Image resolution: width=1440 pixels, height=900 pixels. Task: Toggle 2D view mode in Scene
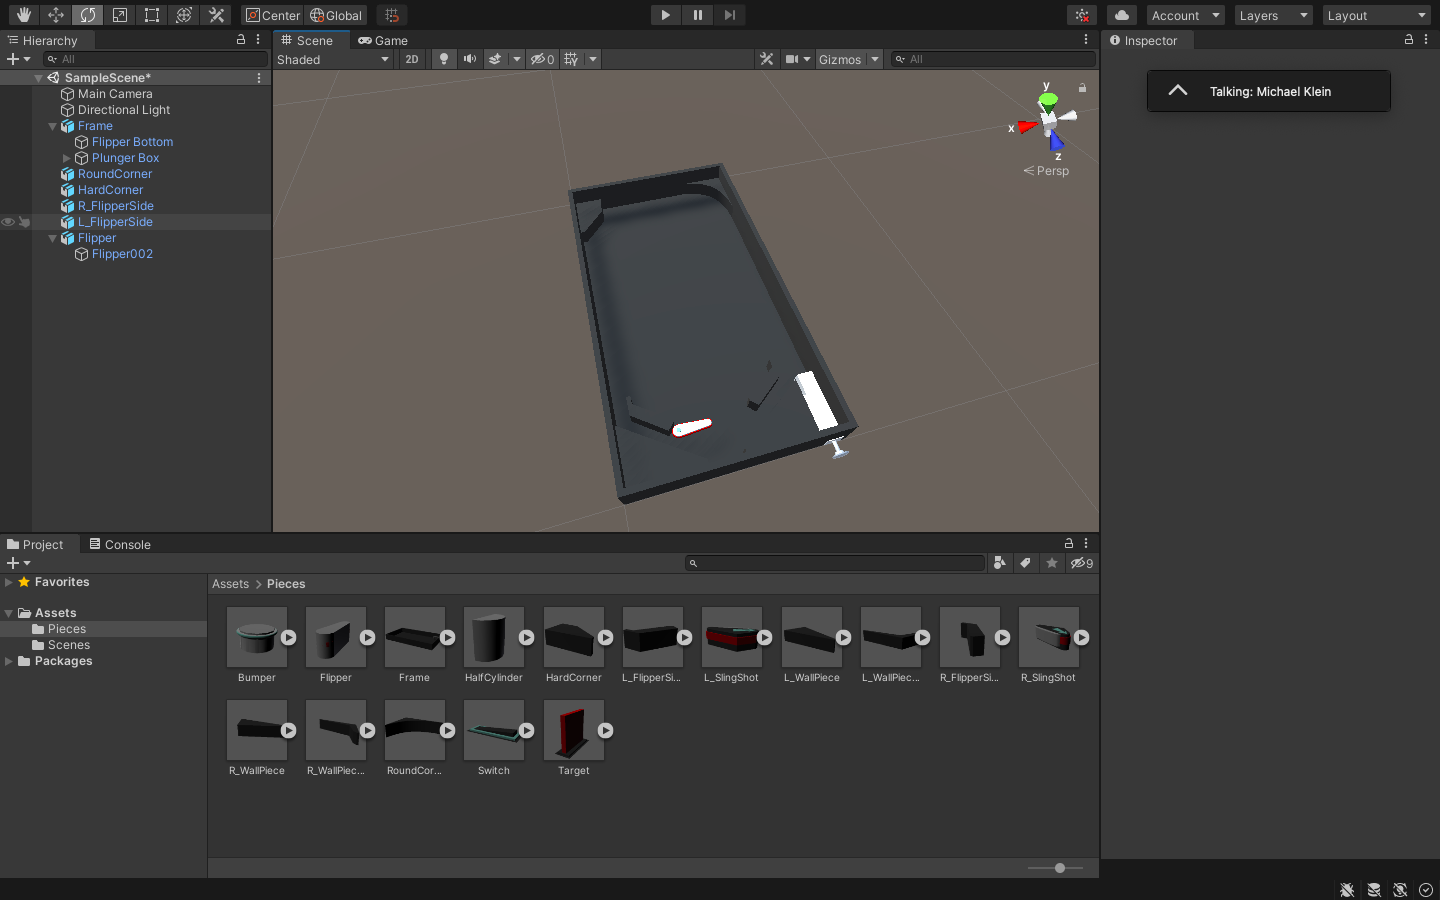click(x=412, y=59)
